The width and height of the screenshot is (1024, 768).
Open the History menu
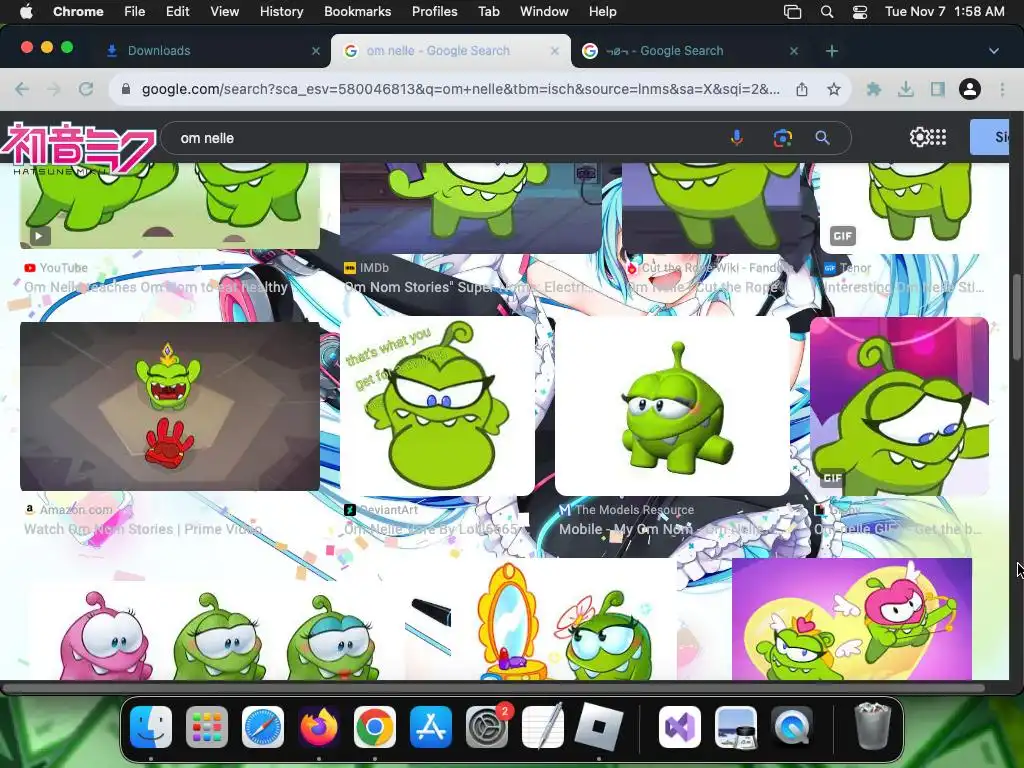click(281, 12)
